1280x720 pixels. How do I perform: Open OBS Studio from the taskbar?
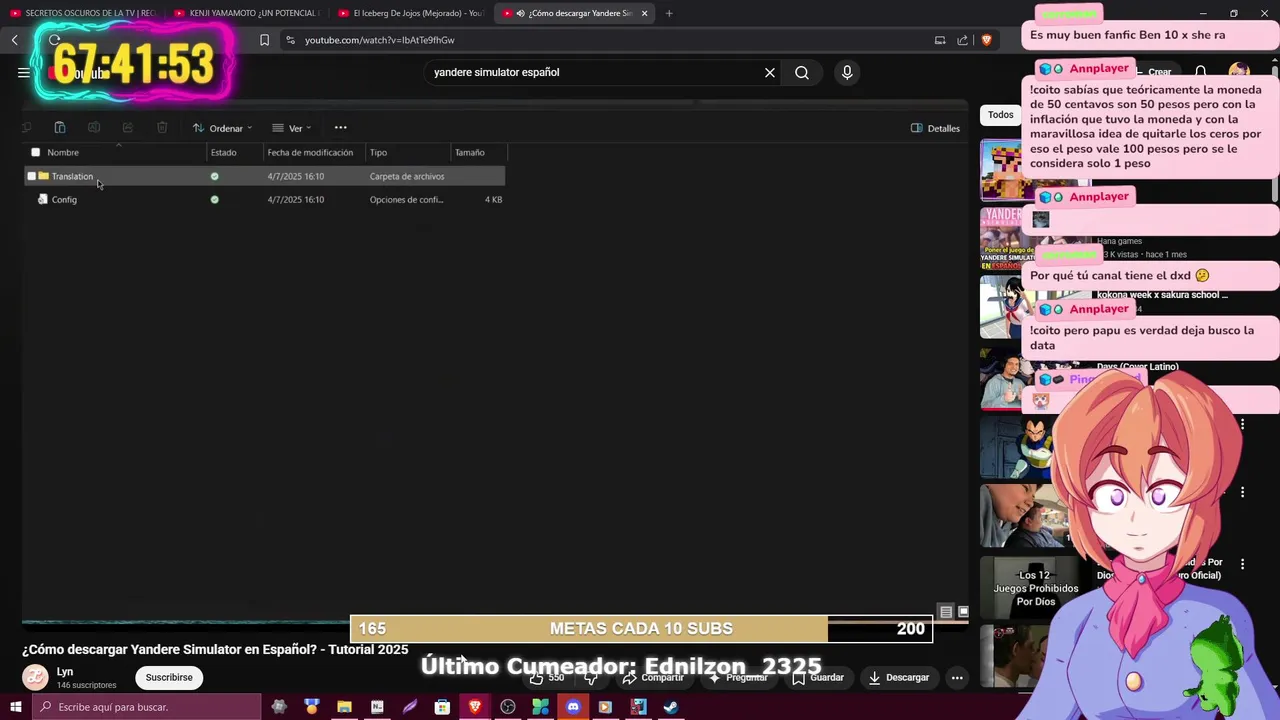[x=508, y=707]
